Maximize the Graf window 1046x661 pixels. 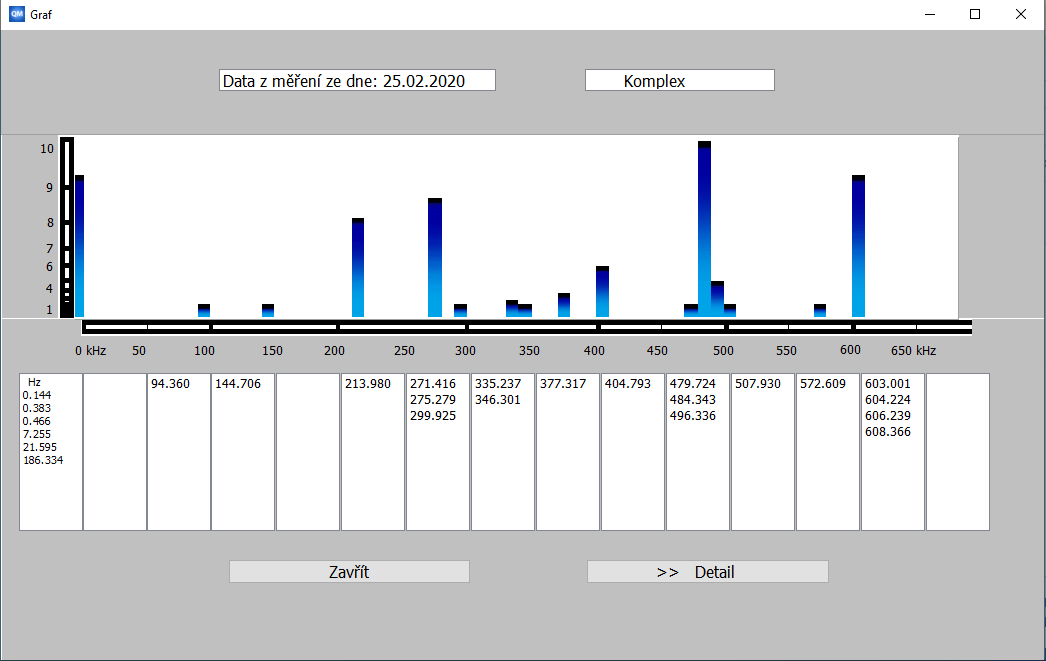click(975, 14)
